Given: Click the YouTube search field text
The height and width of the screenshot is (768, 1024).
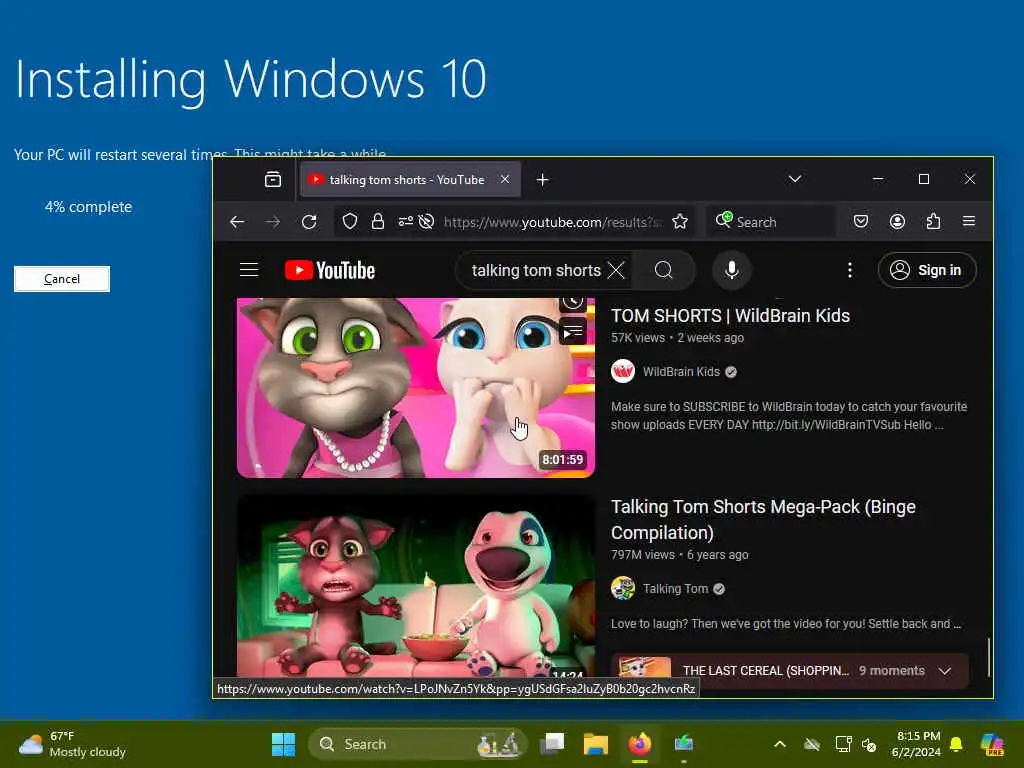Looking at the screenshot, I should point(536,270).
